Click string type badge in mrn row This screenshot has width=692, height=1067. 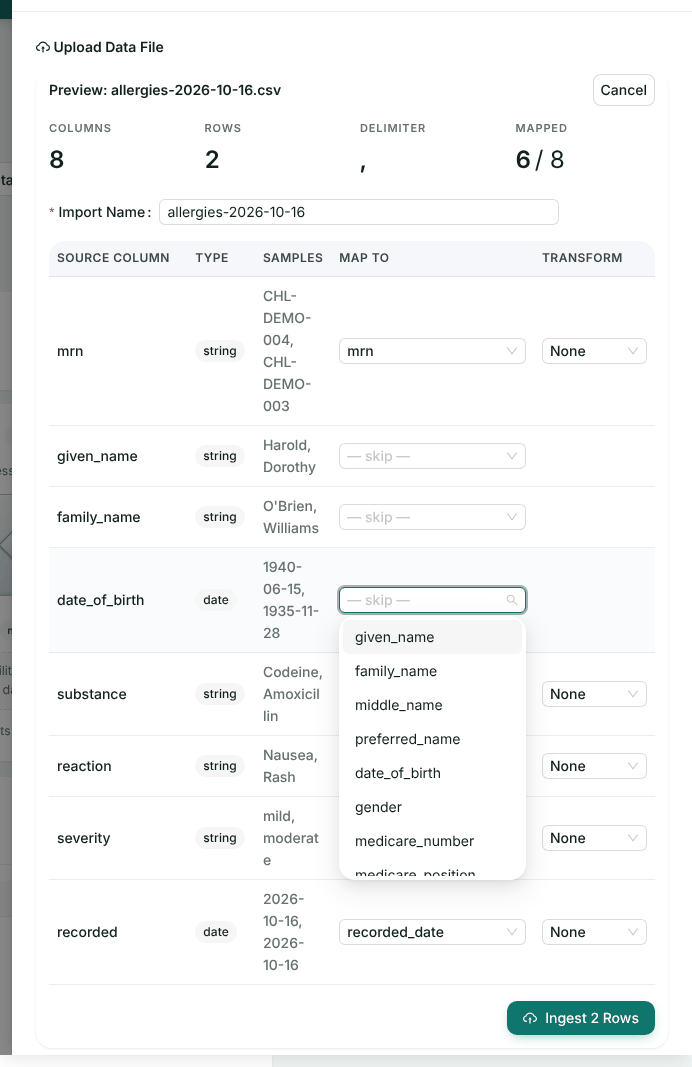coord(220,351)
